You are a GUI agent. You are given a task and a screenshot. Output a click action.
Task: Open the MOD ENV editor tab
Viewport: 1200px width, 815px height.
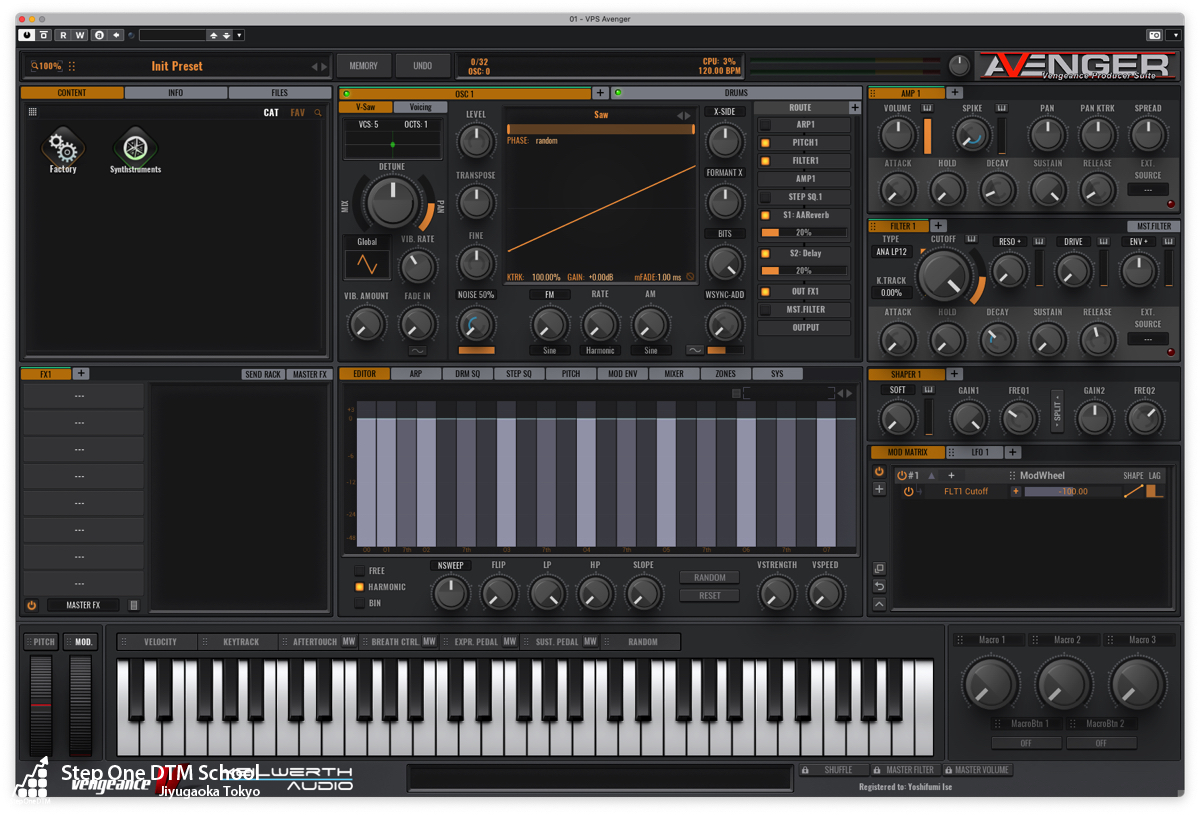point(622,374)
